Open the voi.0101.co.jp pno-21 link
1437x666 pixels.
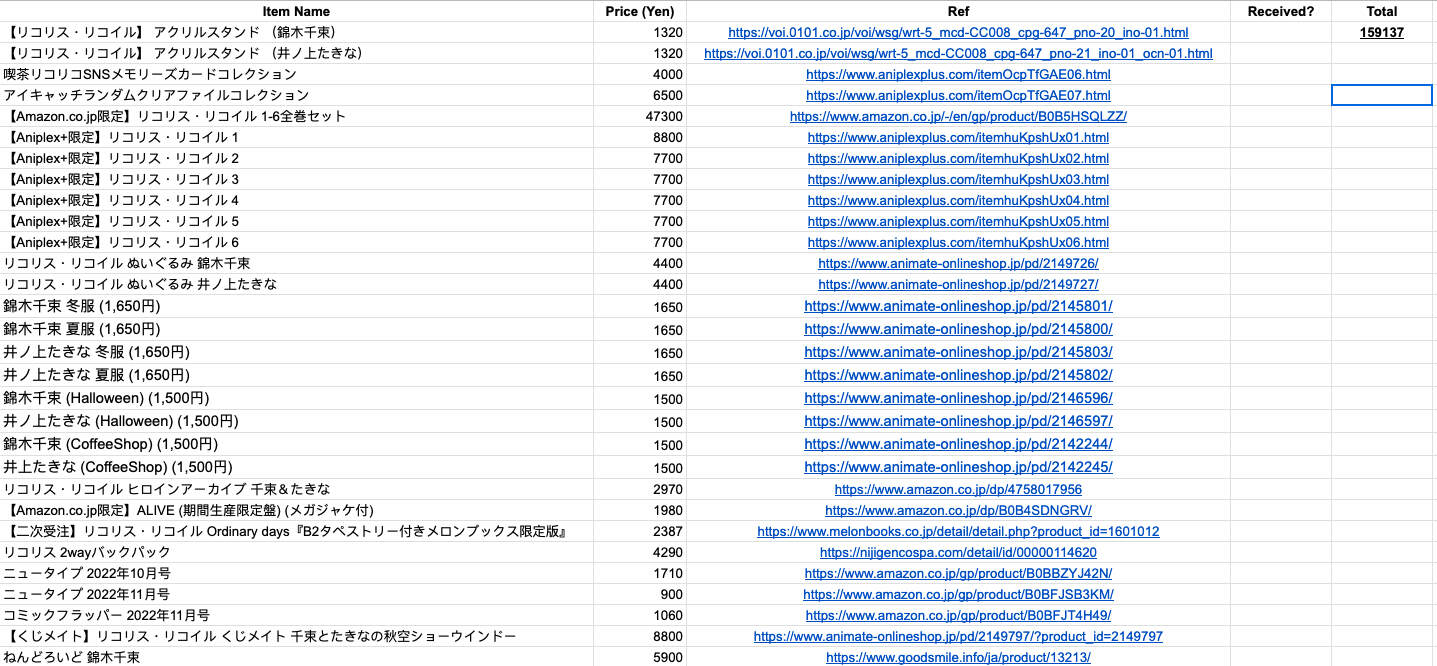coord(958,54)
